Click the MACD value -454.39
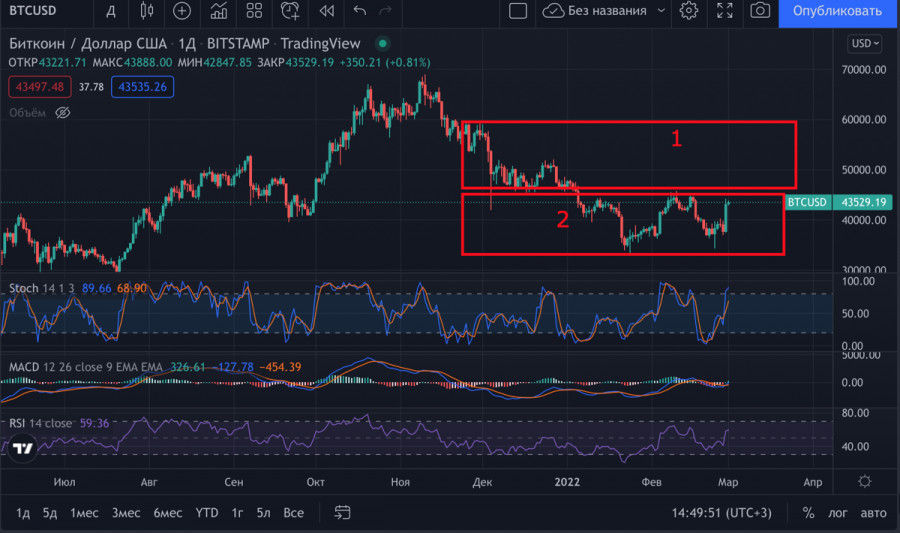The image size is (900, 533). [280, 367]
